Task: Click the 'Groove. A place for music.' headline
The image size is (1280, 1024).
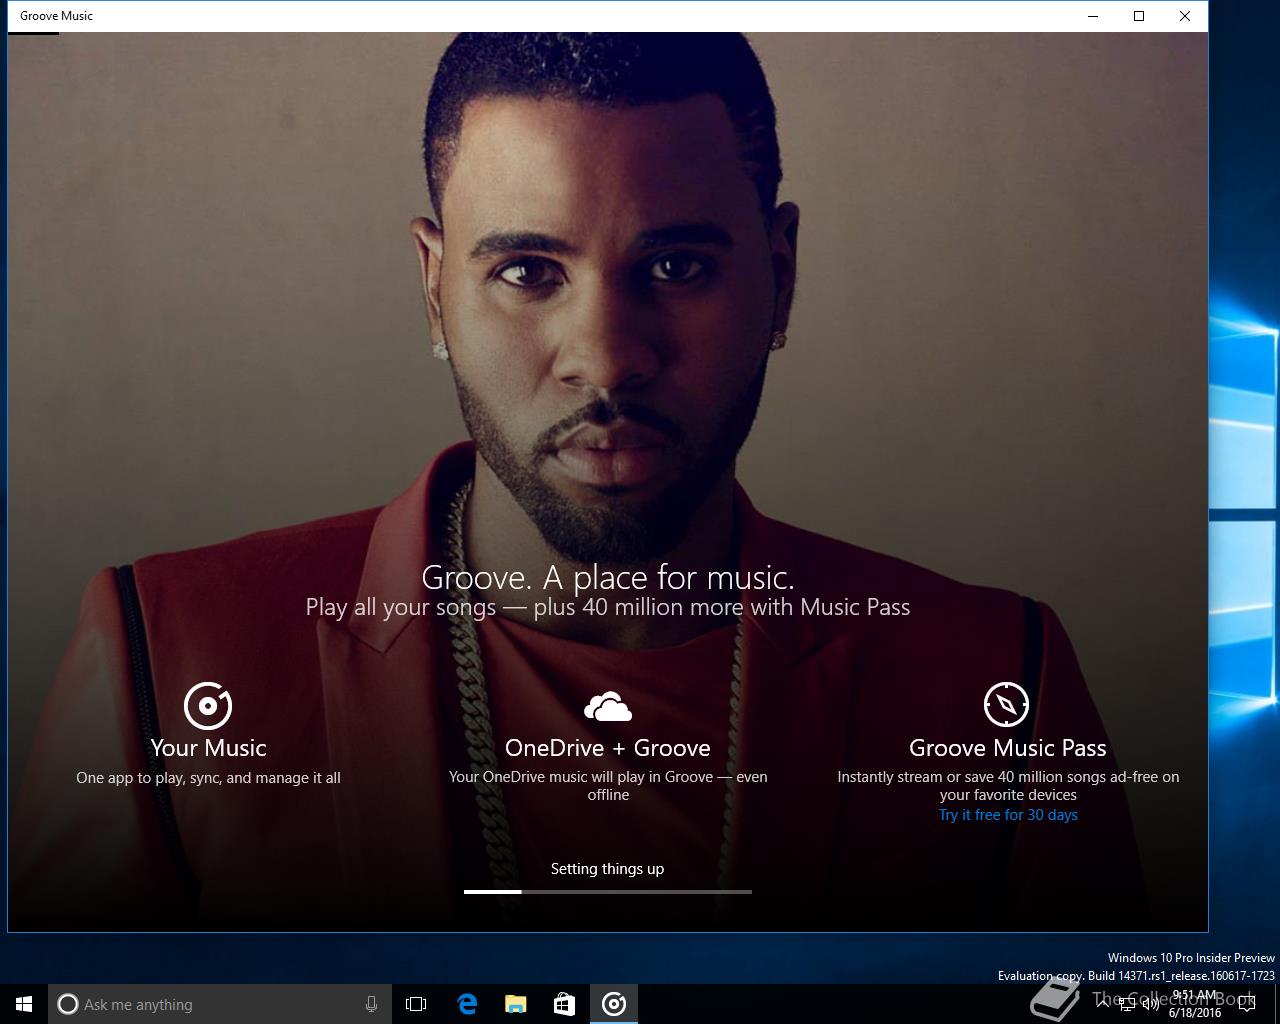Action: (608, 577)
